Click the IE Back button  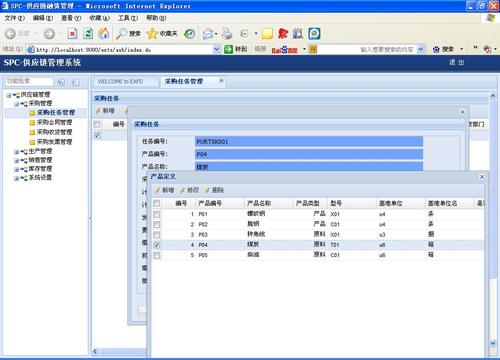10,33
